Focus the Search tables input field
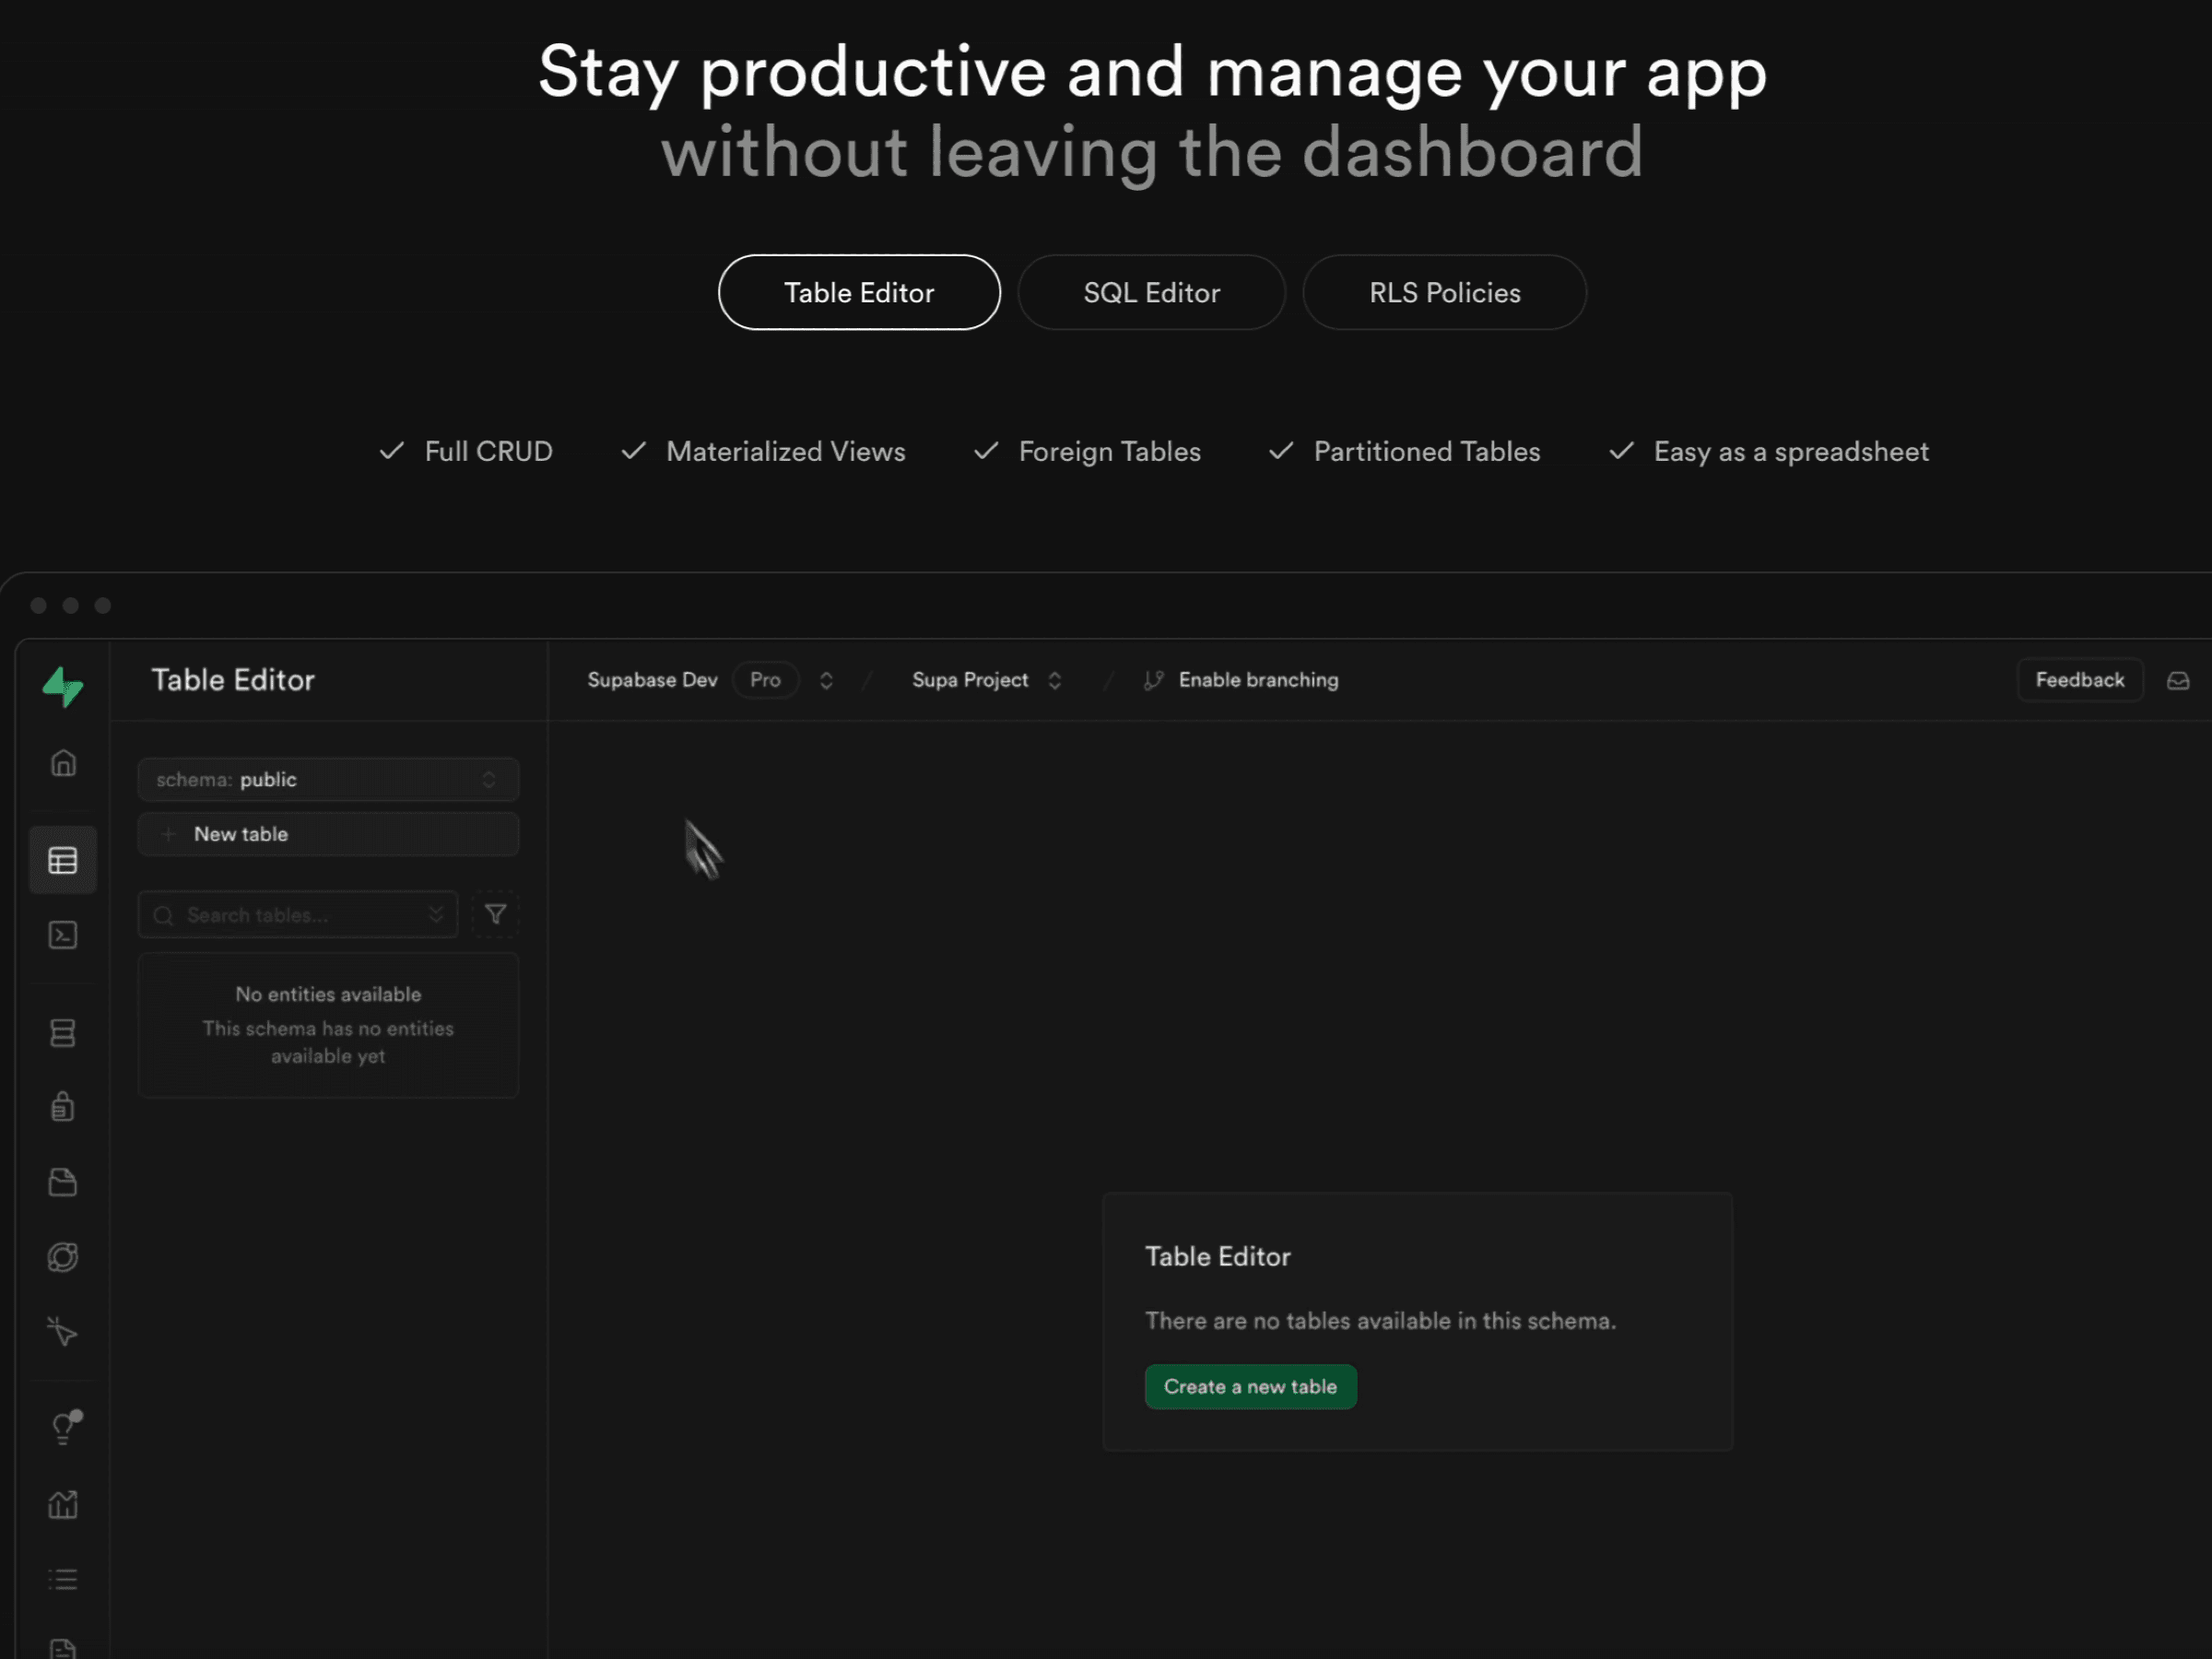The height and width of the screenshot is (1659, 2212). point(298,914)
